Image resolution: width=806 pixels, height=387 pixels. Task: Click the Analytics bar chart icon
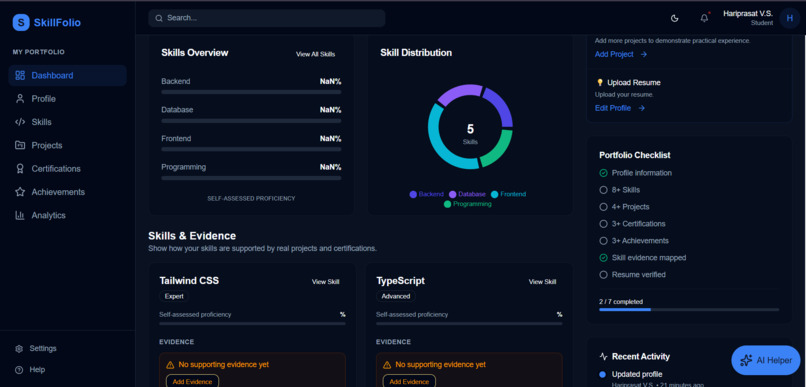coord(20,215)
